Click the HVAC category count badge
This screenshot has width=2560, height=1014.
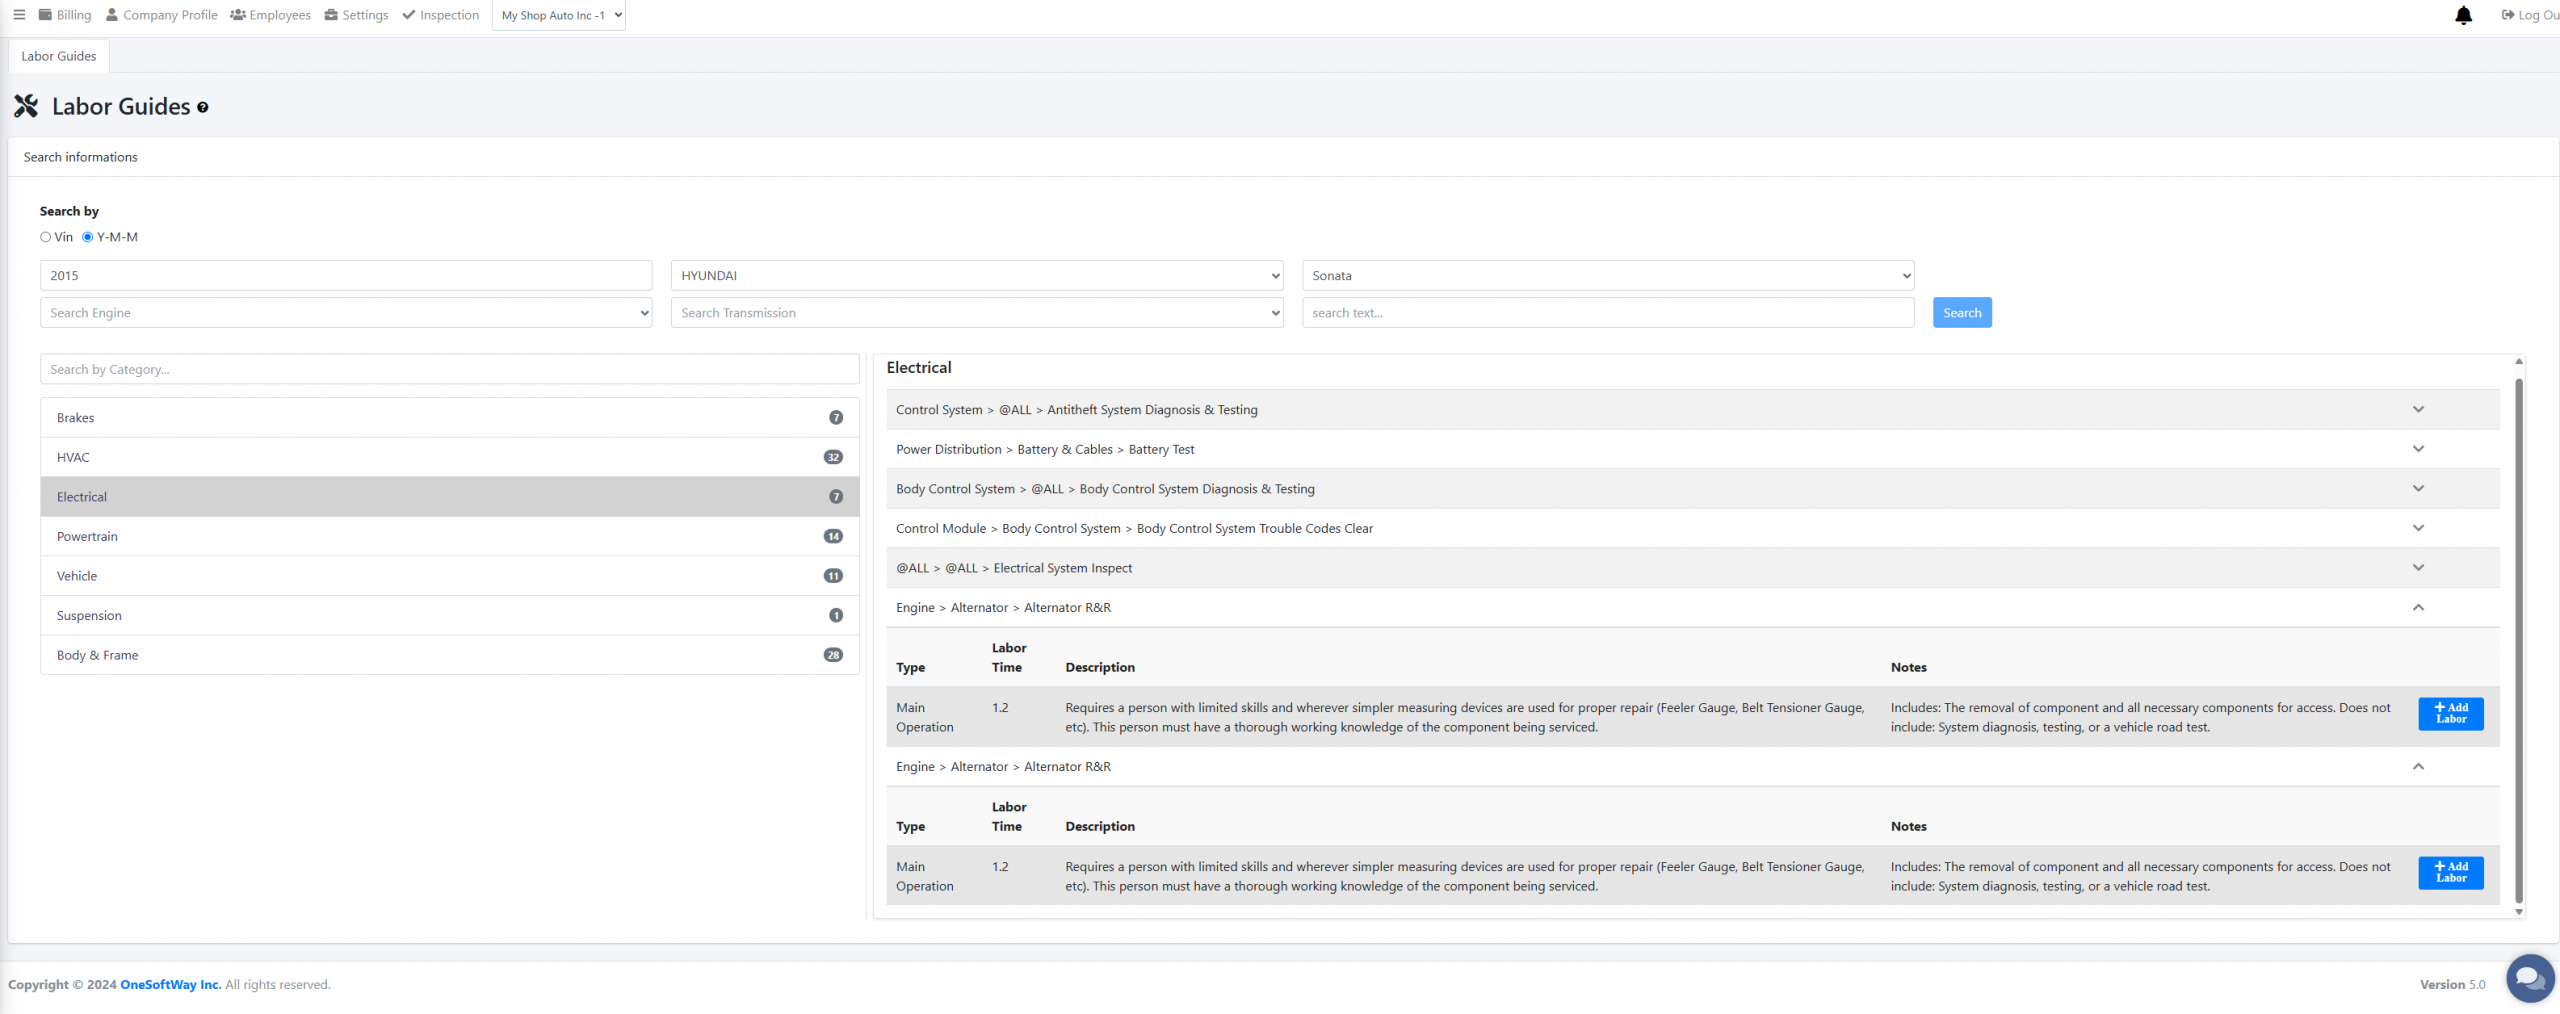pos(832,457)
